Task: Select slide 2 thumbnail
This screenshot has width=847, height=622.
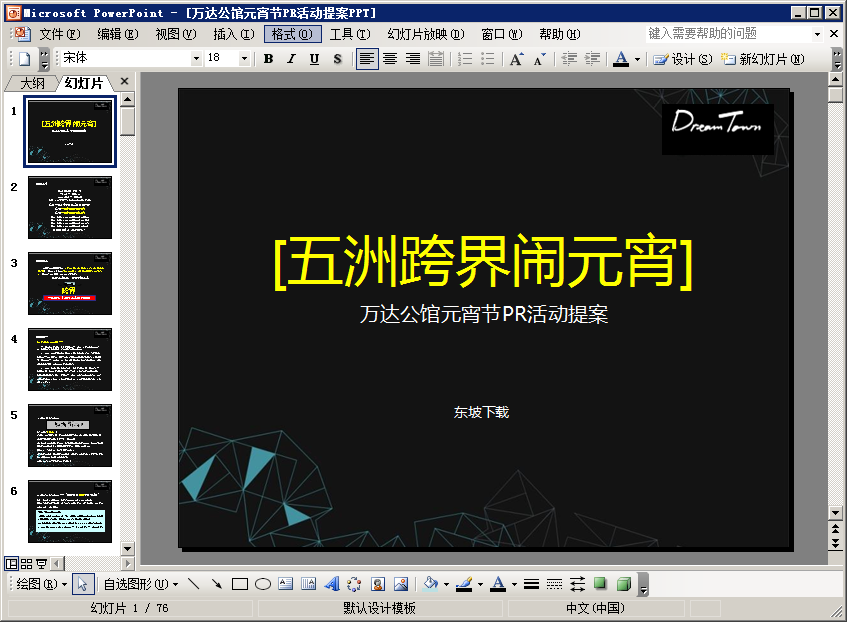Action: tap(70, 208)
